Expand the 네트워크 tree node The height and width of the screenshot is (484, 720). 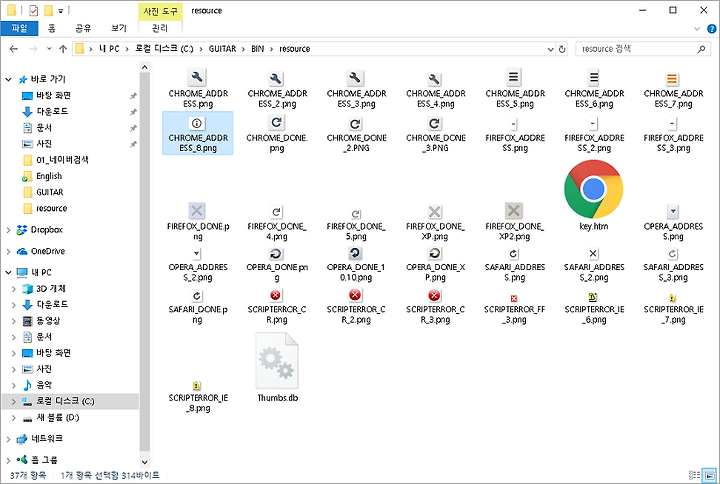[8, 439]
